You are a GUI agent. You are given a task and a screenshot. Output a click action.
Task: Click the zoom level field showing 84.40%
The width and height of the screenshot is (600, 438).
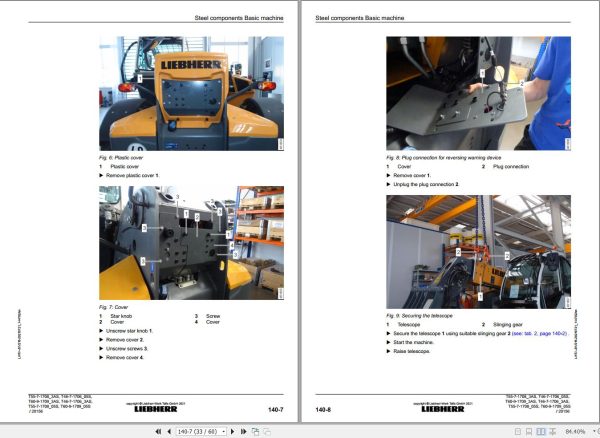click(575, 431)
